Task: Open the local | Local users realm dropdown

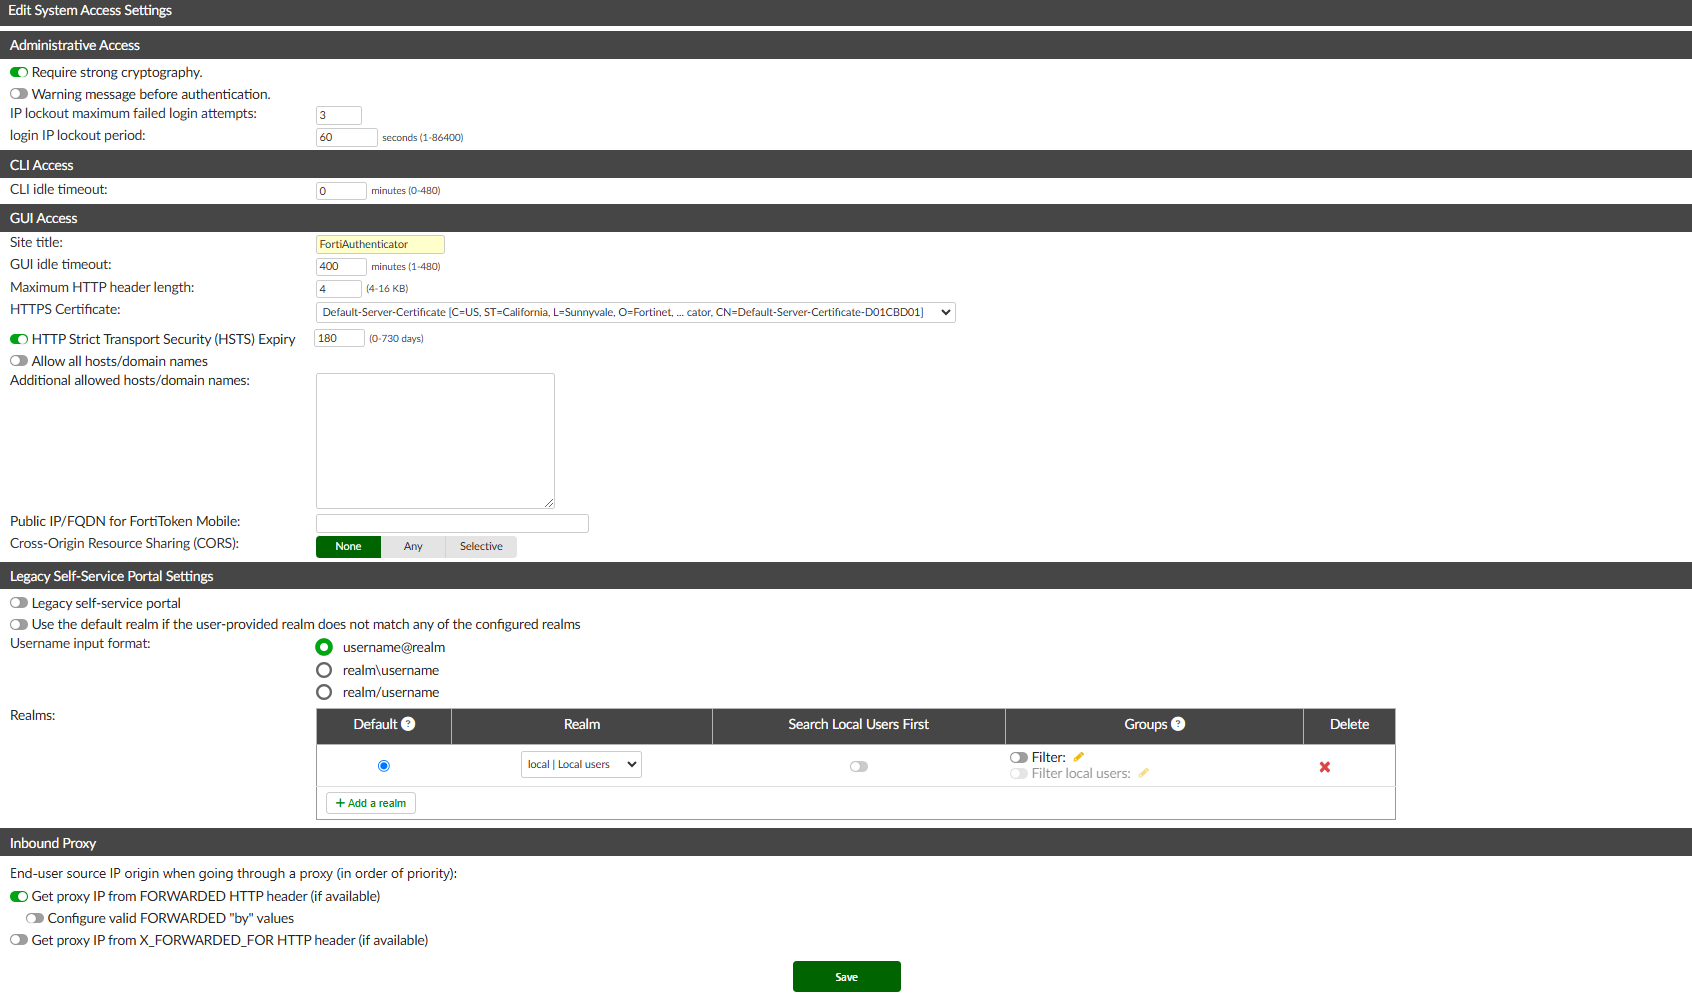Action: (581, 764)
